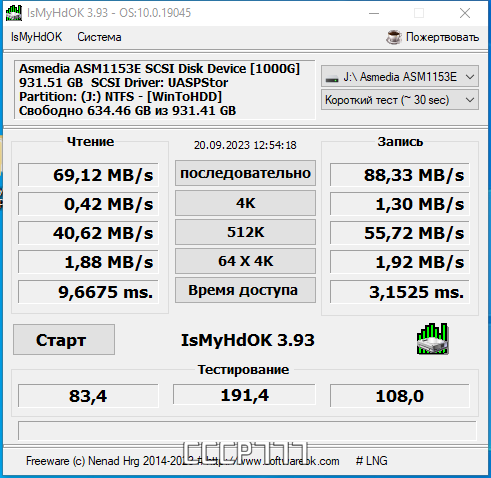Viewport: 491px width, 478px height.
Task: Click the green hard drive benchmark icon
Action: (432, 339)
